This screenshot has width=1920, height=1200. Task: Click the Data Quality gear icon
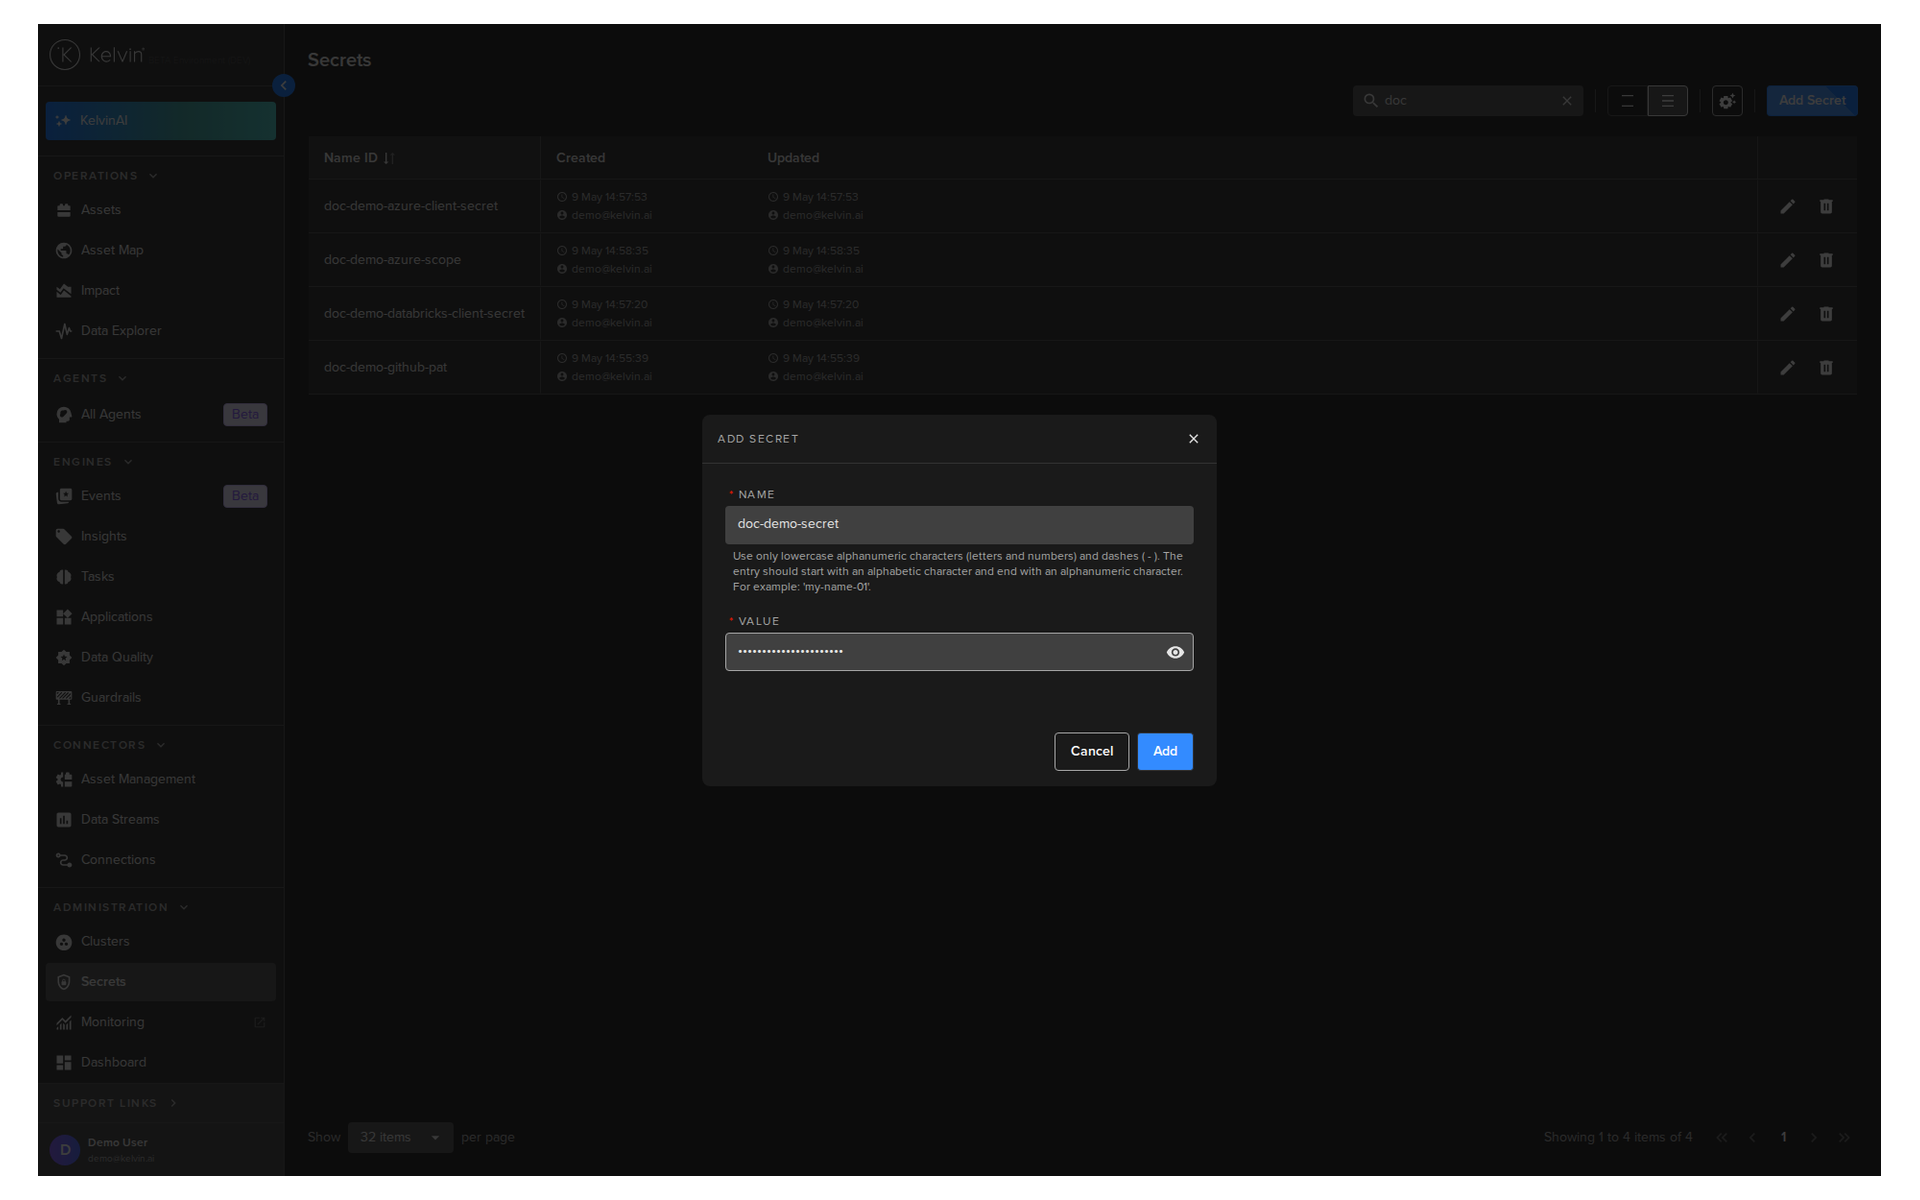pos(64,657)
